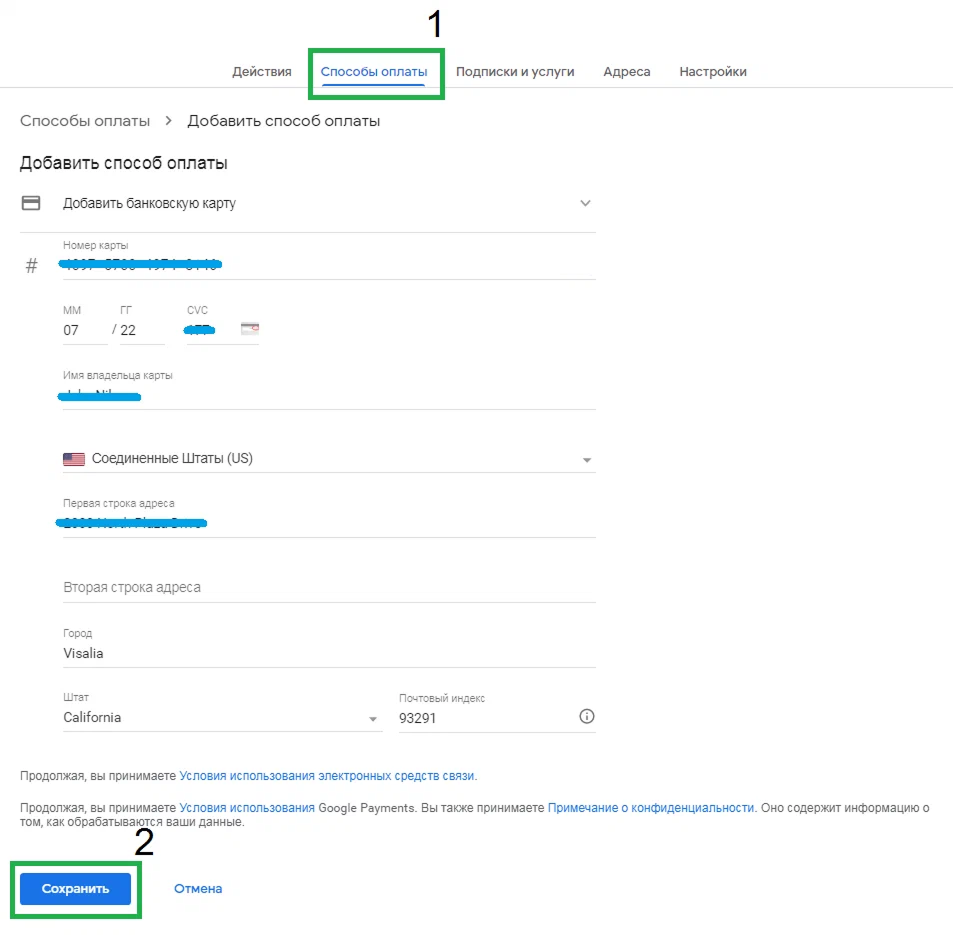This screenshot has height=935, width=953.
Task: Switch to the Подписки и услуги tab
Action: (515, 71)
